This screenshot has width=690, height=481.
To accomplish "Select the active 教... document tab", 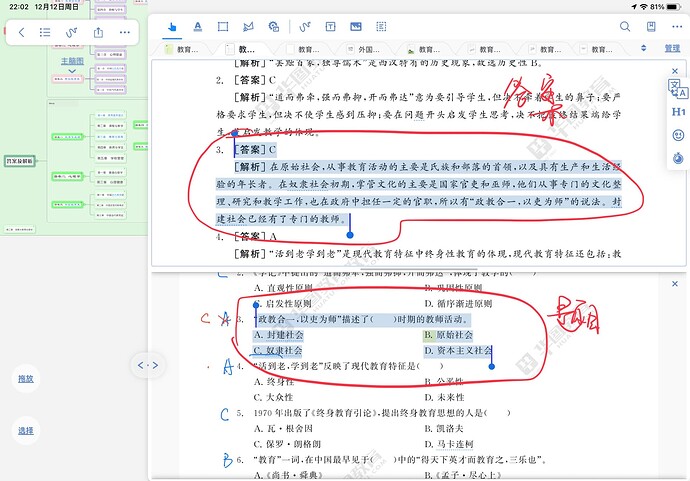I will coord(240,49).
